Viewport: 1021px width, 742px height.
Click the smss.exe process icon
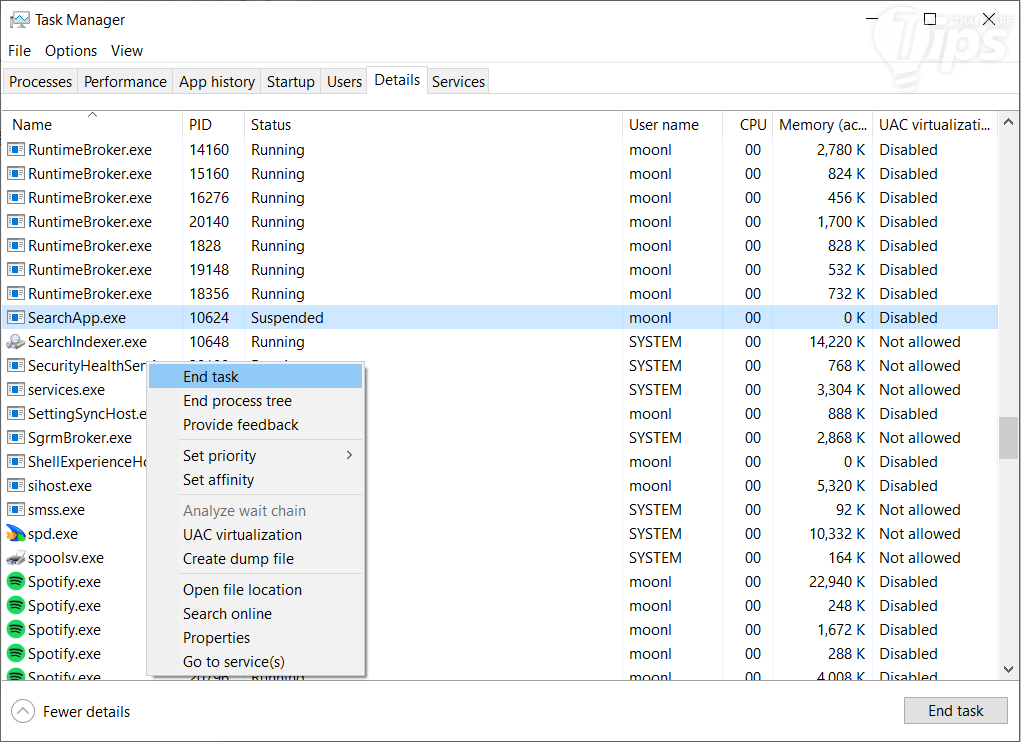[16, 510]
